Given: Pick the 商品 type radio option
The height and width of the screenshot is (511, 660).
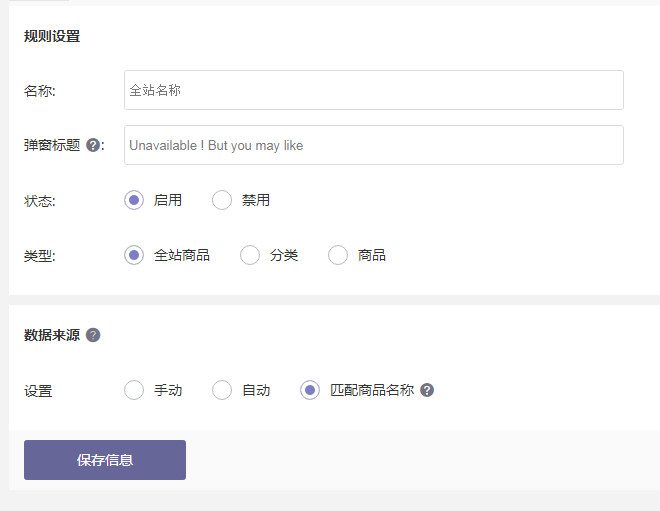Looking at the screenshot, I should 338,255.
